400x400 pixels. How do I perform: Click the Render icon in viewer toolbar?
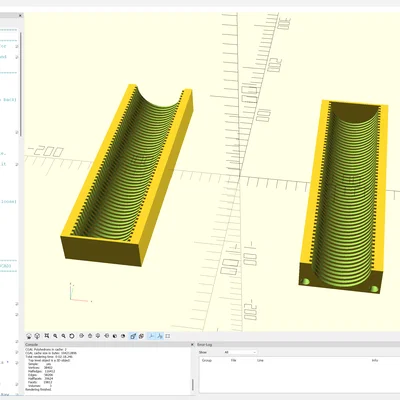[x=37, y=336]
